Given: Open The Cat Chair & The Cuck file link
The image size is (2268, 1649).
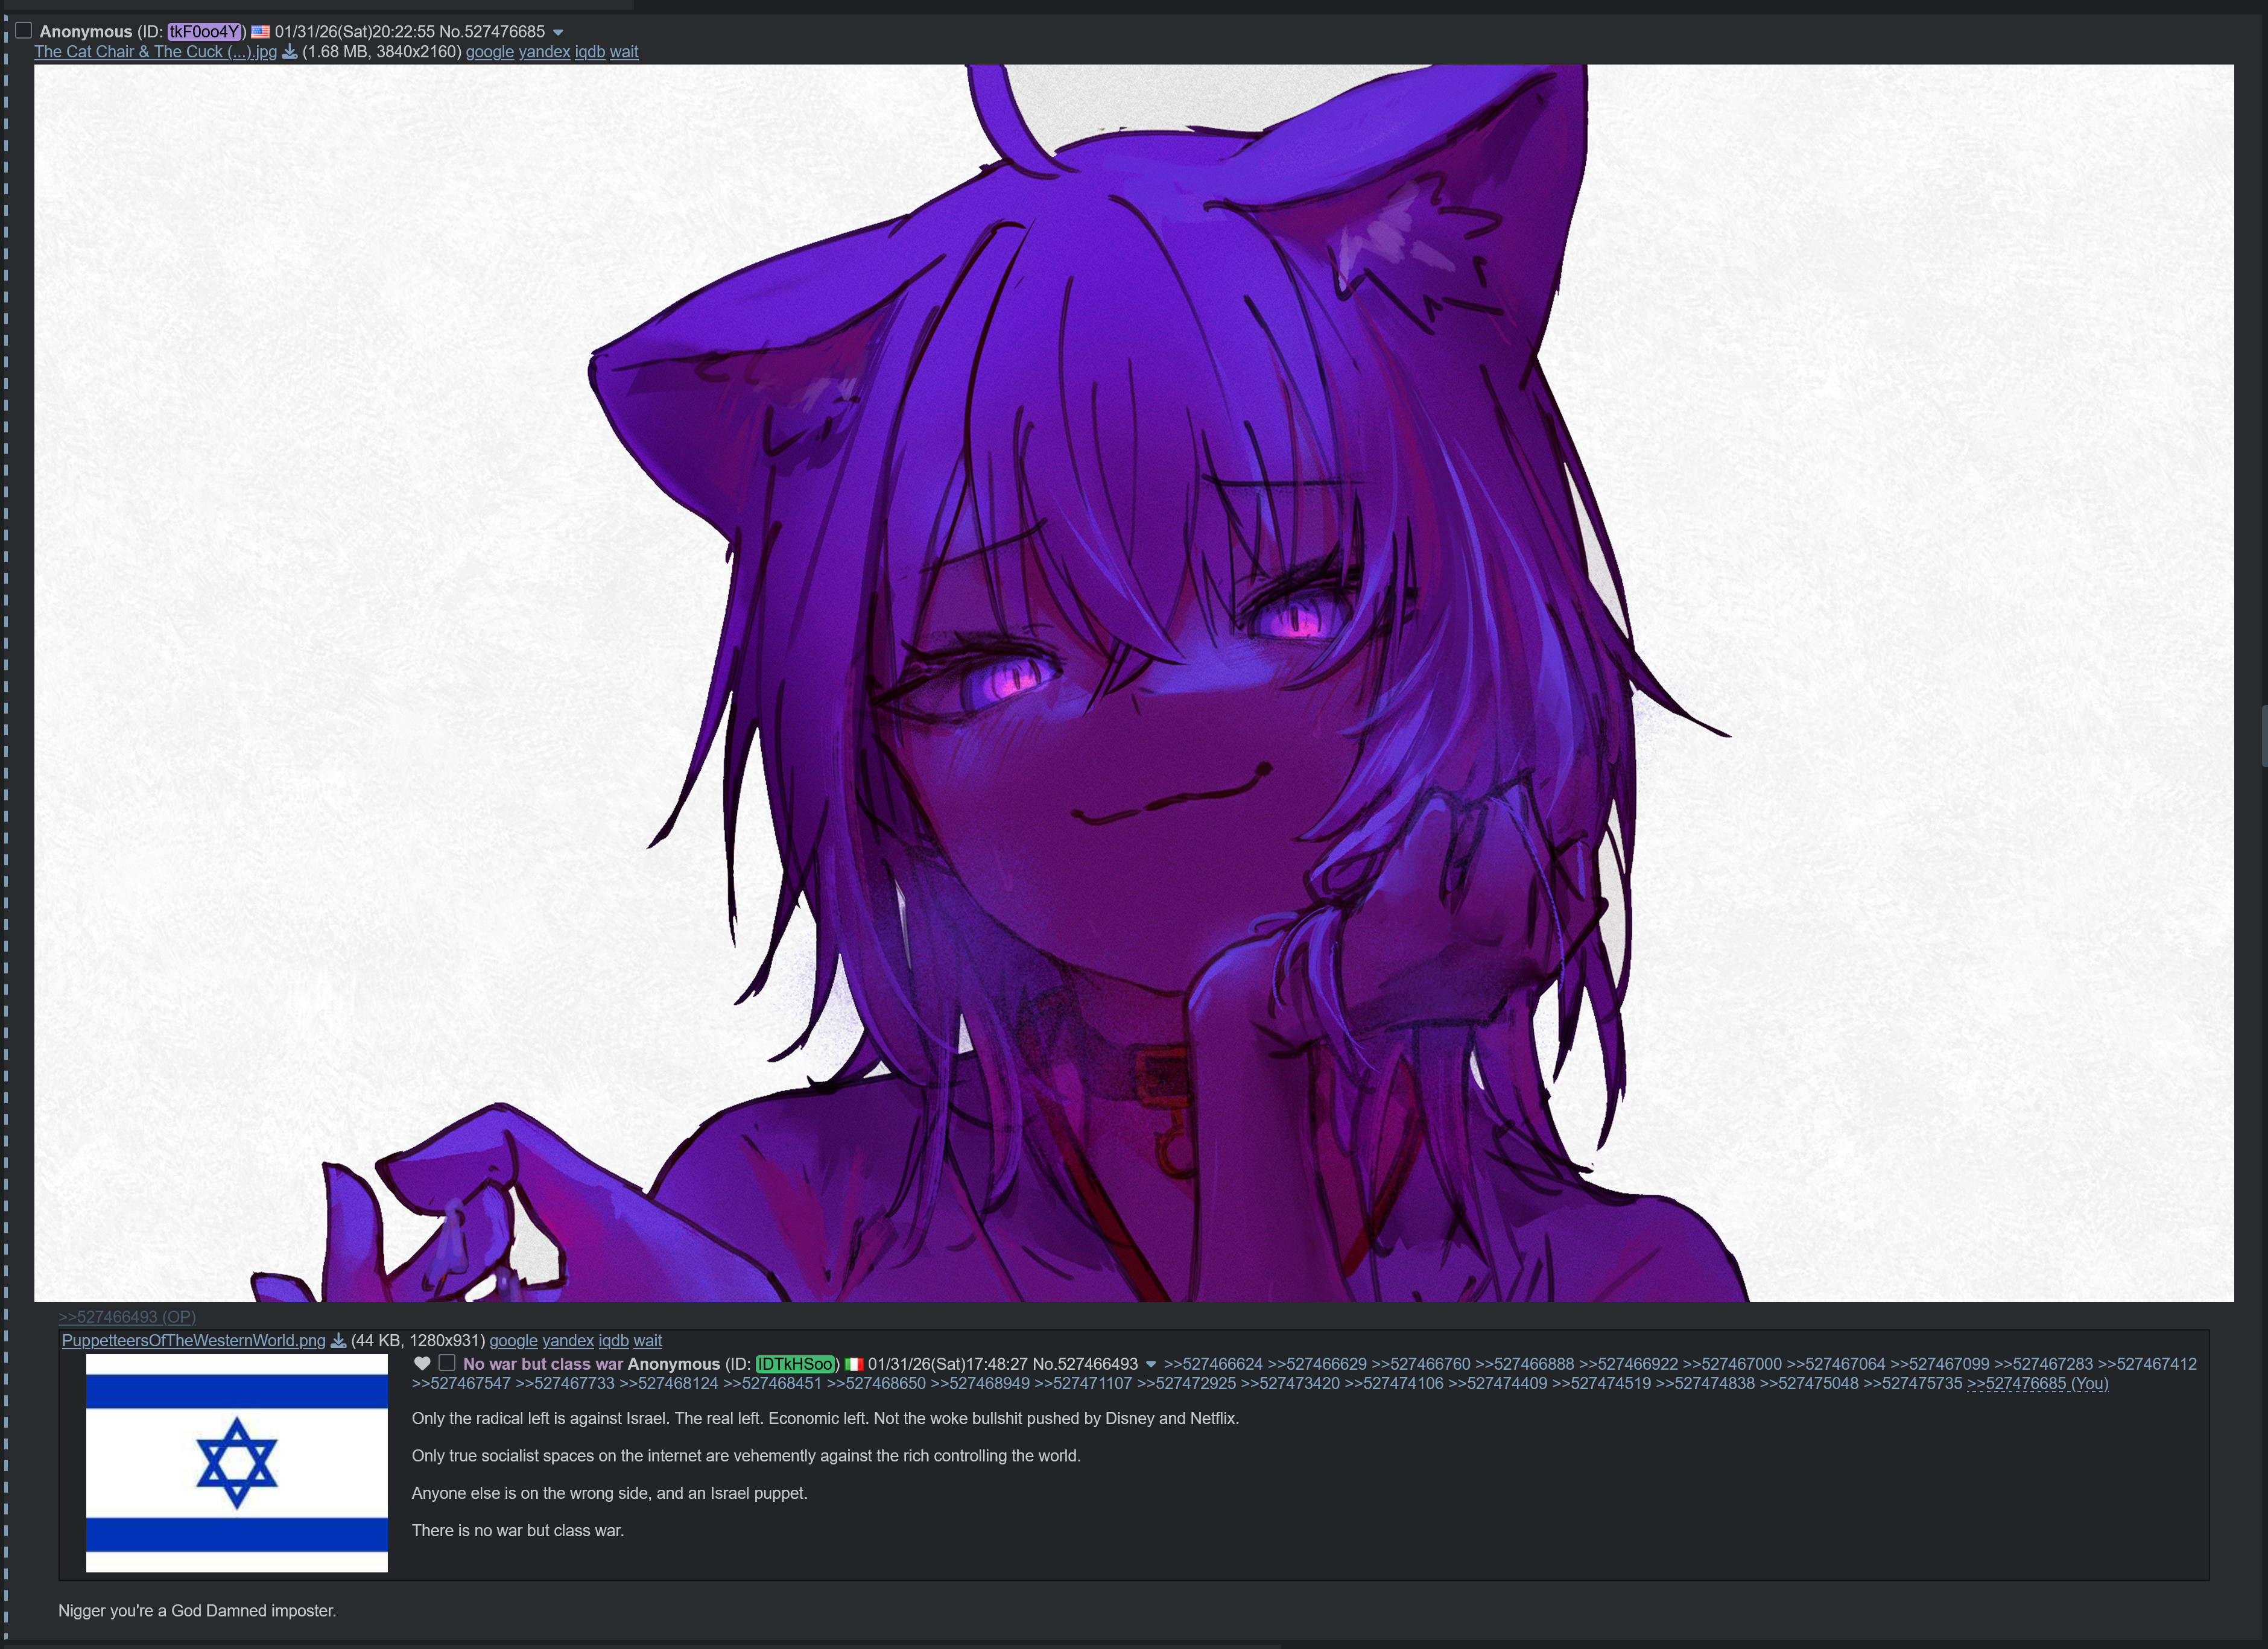Looking at the screenshot, I should point(155,52).
